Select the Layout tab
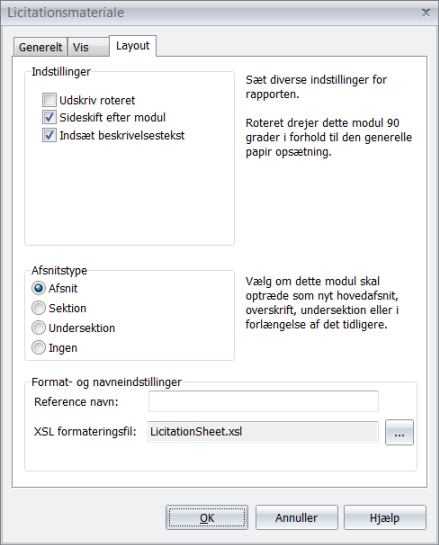The width and height of the screenshot is (439, 545). point(133,46)
